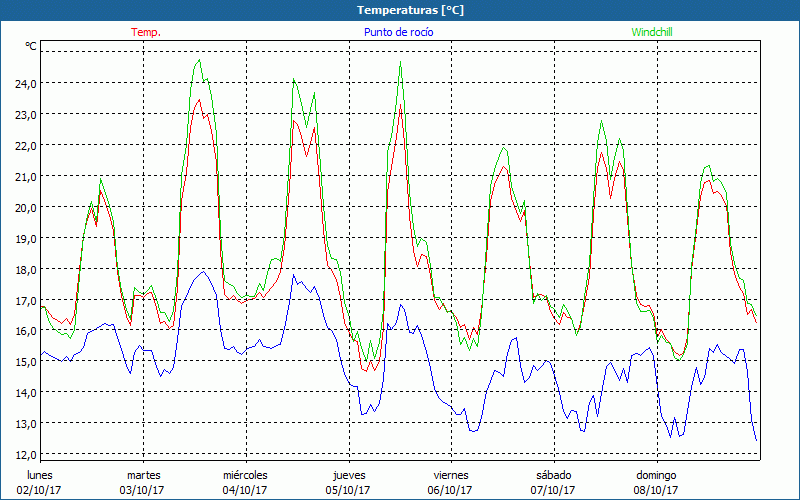Click the domingo day label
Viewport: 800px width, 500px height.
click(x=656, y=475)
